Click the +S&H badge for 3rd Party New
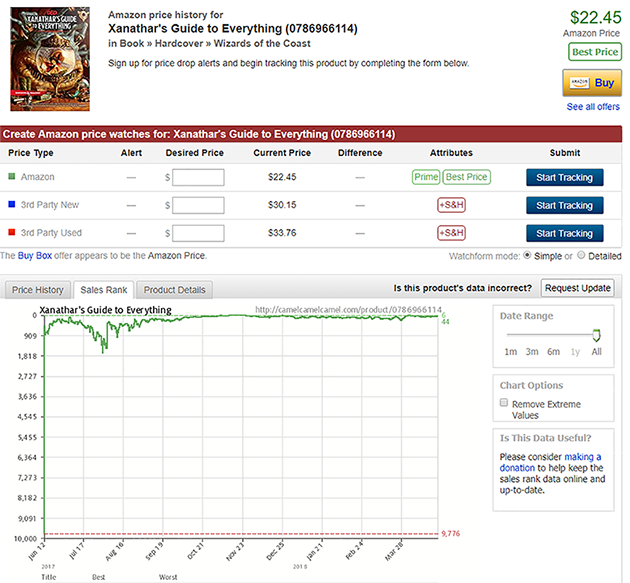The height and width of the screenshot is (583, 630). point(451,205)
